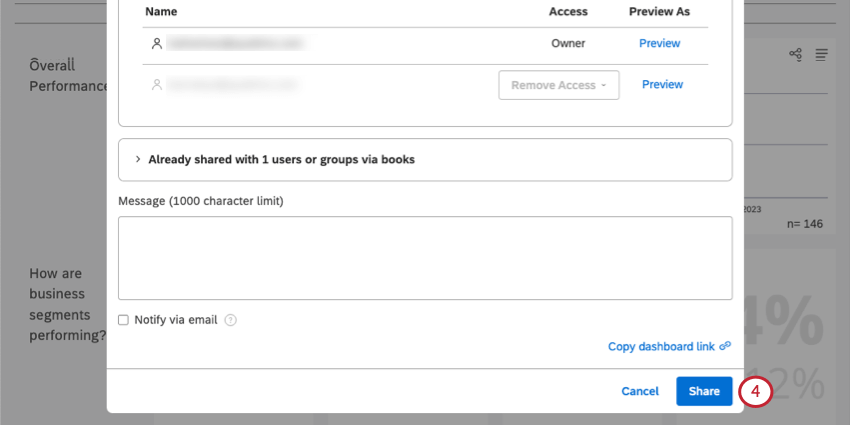This screenshot has height=425, width=850.
Task: Click the chain-link icon after Copy dashboard link
Action: point(725,347)
